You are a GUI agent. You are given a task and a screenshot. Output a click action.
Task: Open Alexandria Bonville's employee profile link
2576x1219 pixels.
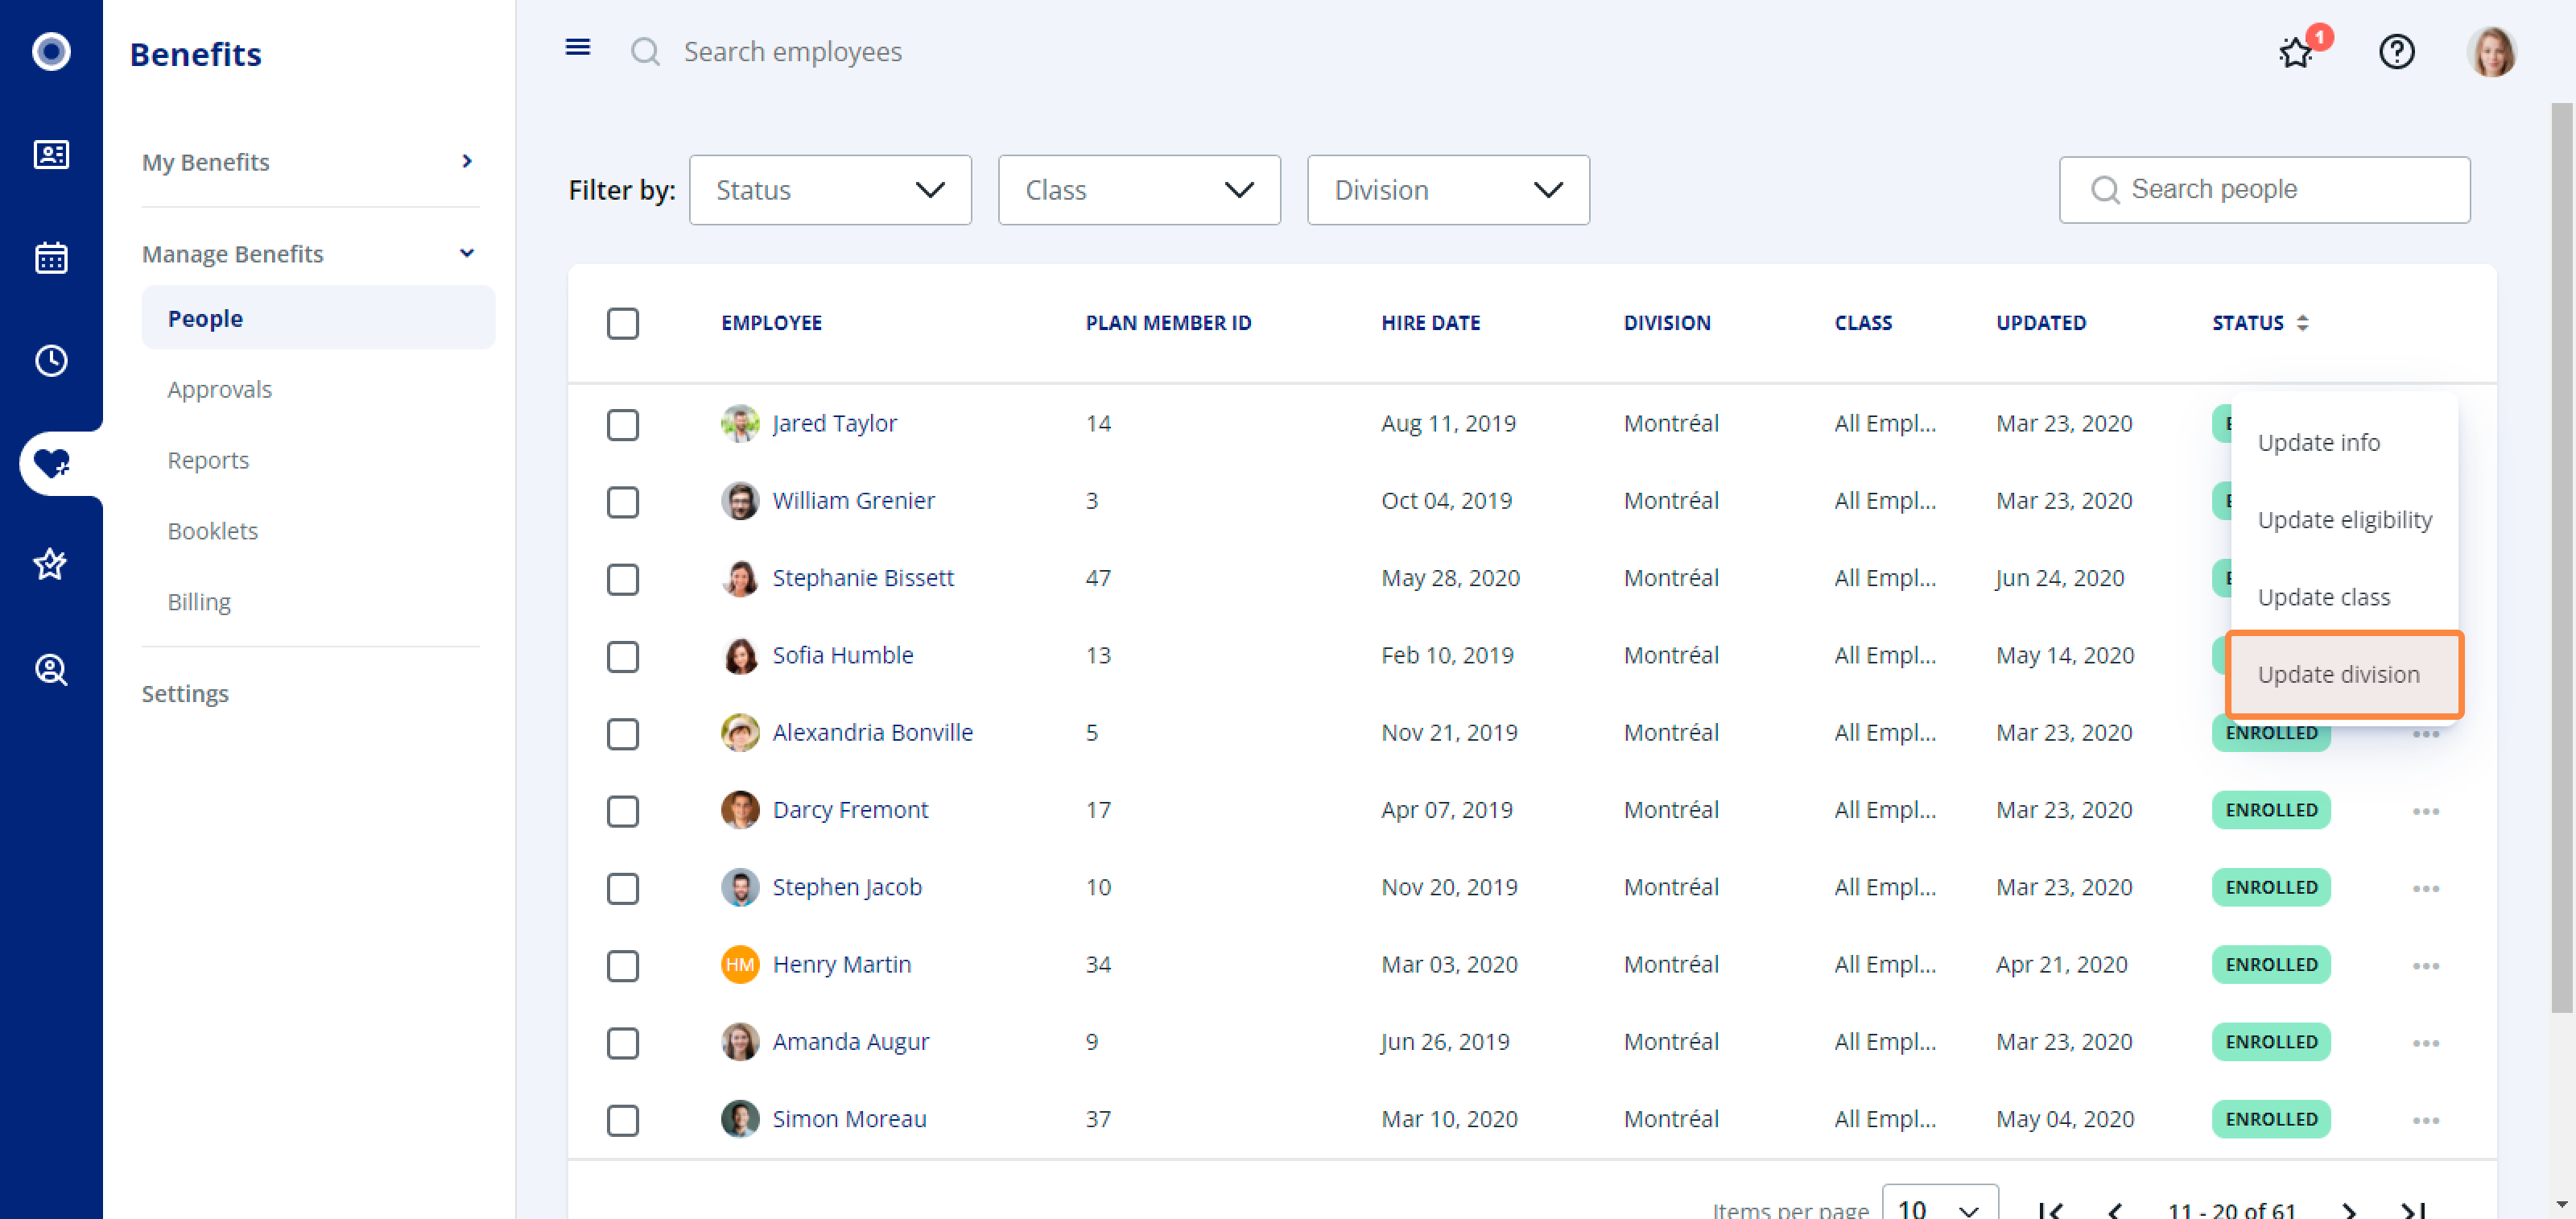pos(872,732)
